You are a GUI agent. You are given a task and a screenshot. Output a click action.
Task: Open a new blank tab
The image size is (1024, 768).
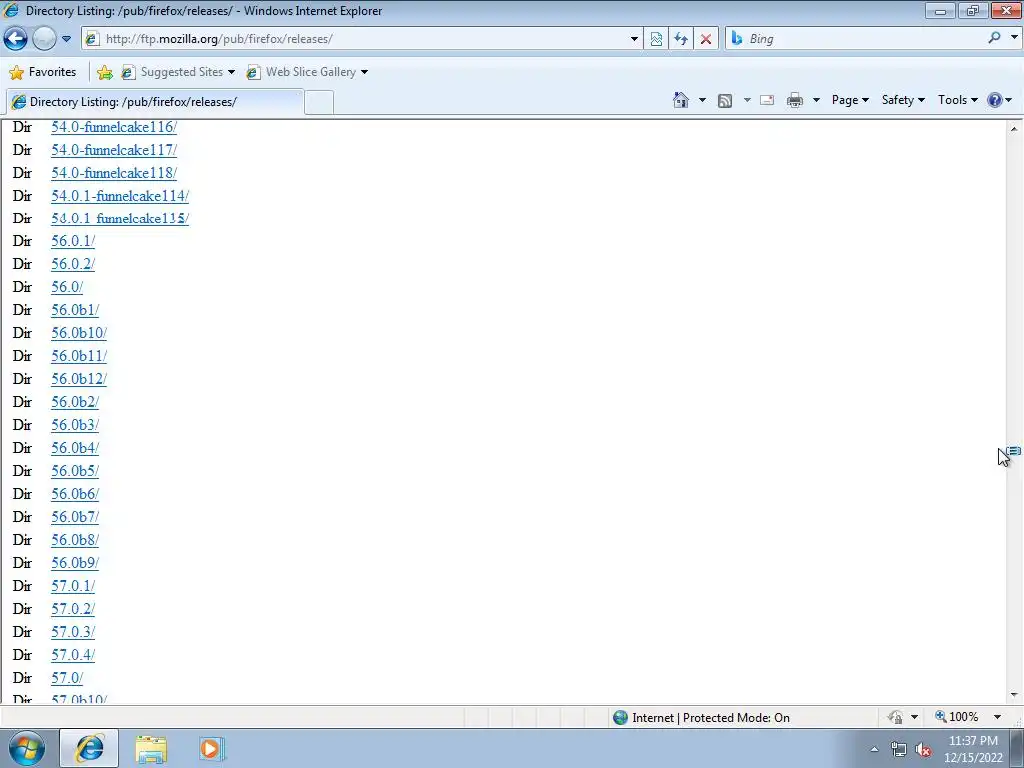pos(319,103)
